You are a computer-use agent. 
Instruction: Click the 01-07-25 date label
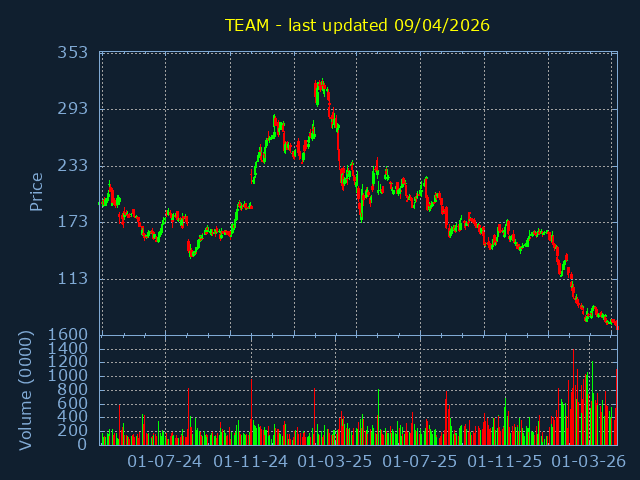coord(420,462)
